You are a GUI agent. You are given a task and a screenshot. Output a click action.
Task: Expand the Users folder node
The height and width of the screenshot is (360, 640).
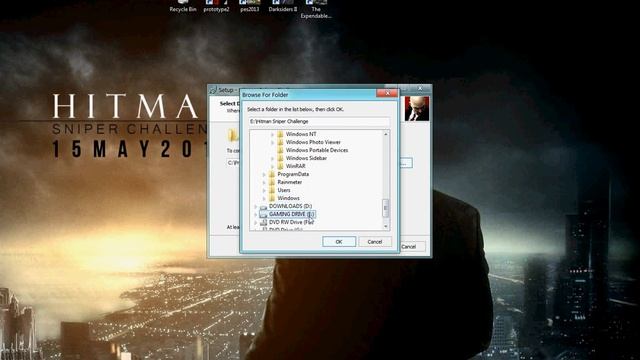pyautogui.click(x=264, y=190)
